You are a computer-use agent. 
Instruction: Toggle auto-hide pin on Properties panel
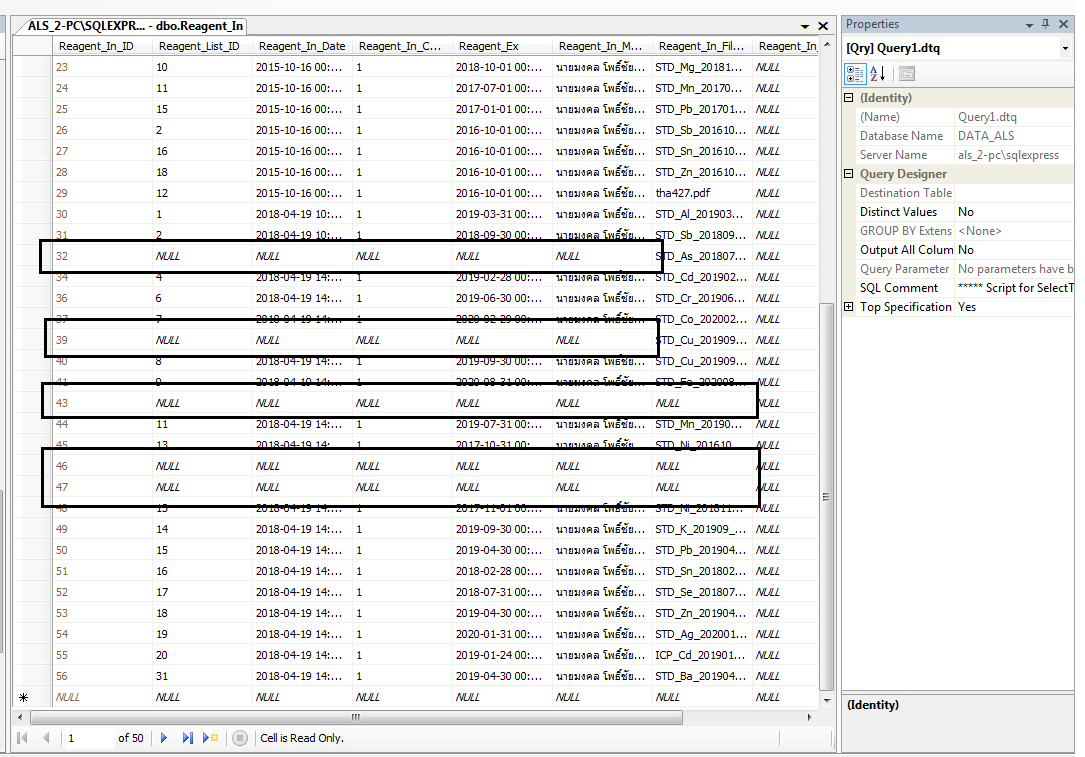[x=1046, y=24]
